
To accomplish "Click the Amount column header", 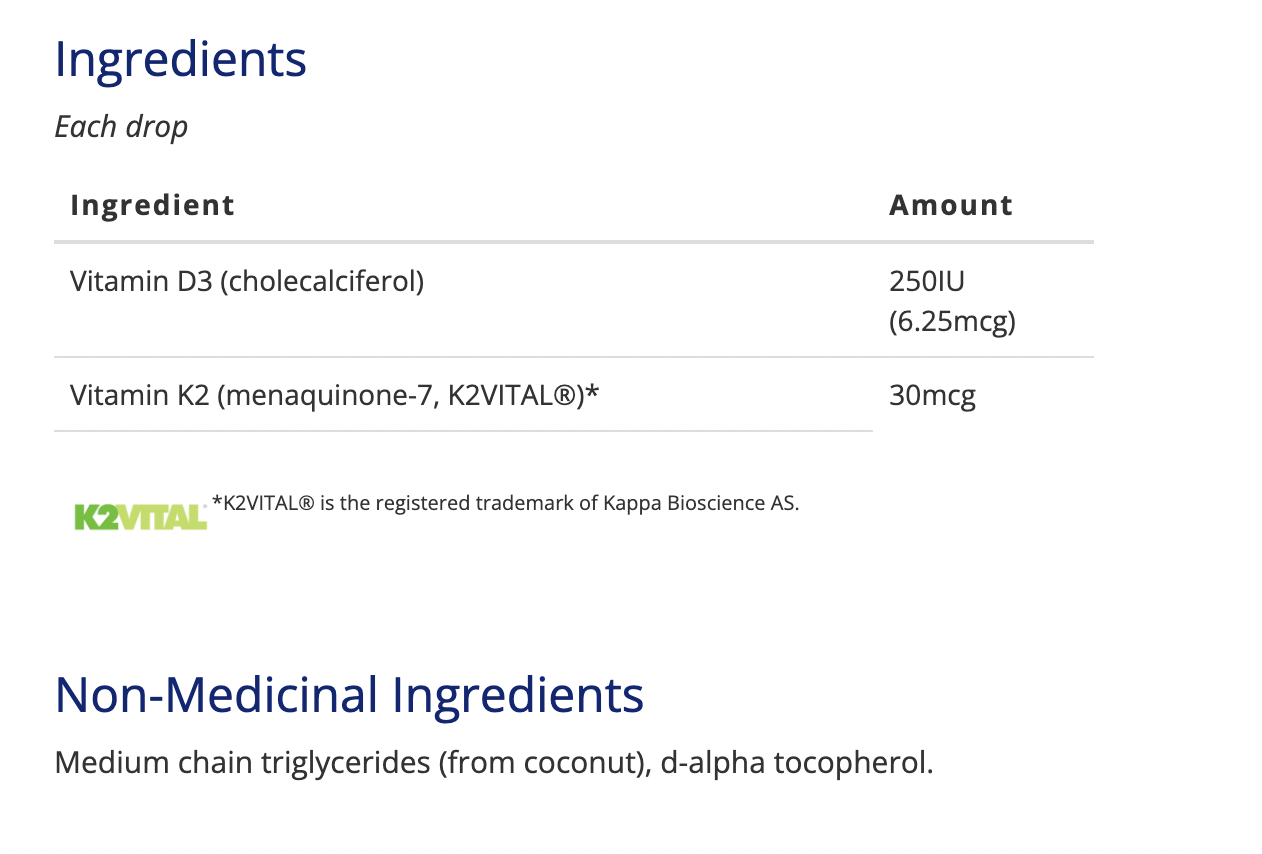I will tap(951, 205).
